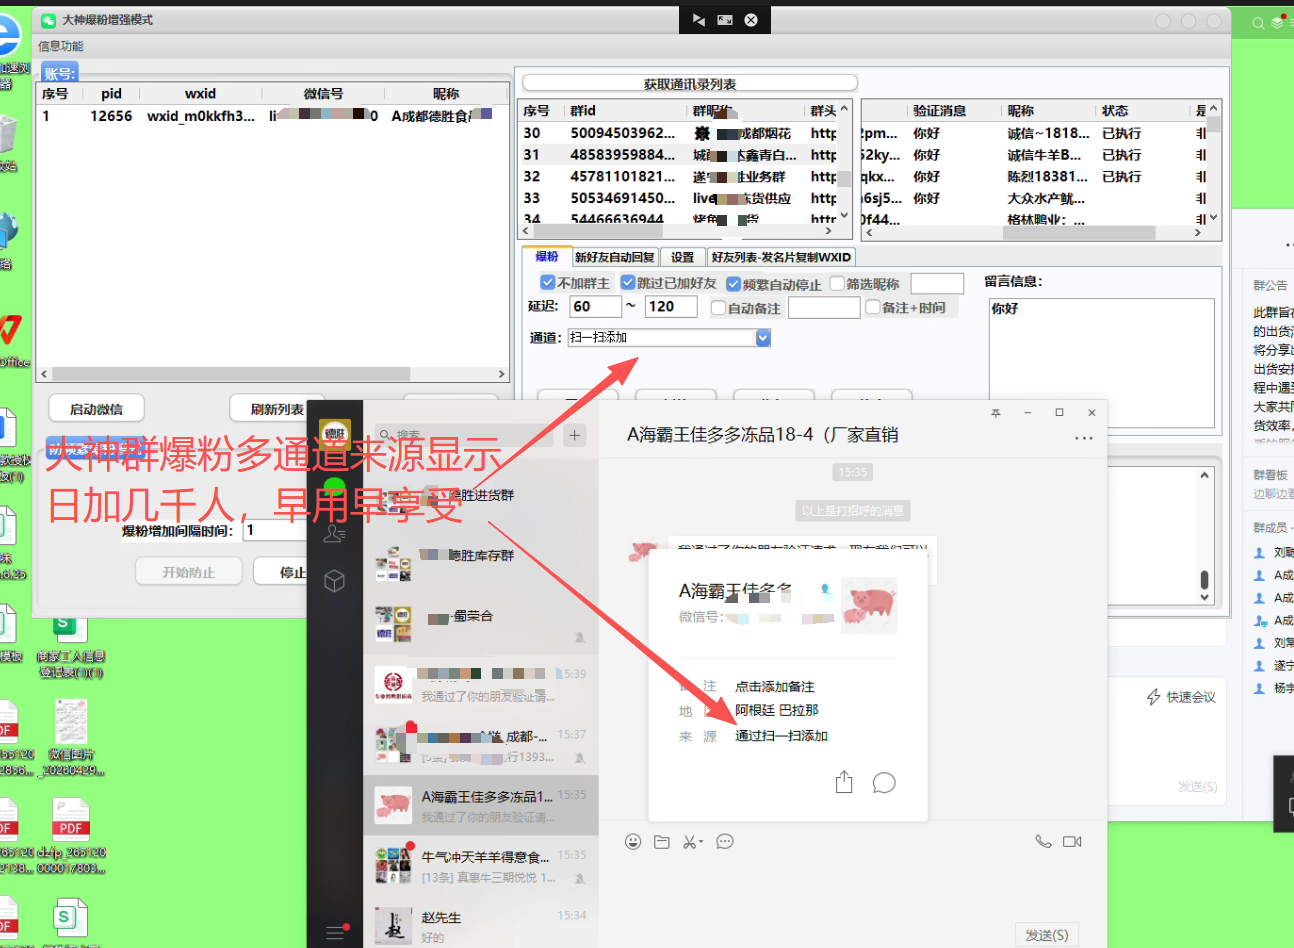Expand the screenshot scissors dropdown arrow in WeChat

[700, 842]
